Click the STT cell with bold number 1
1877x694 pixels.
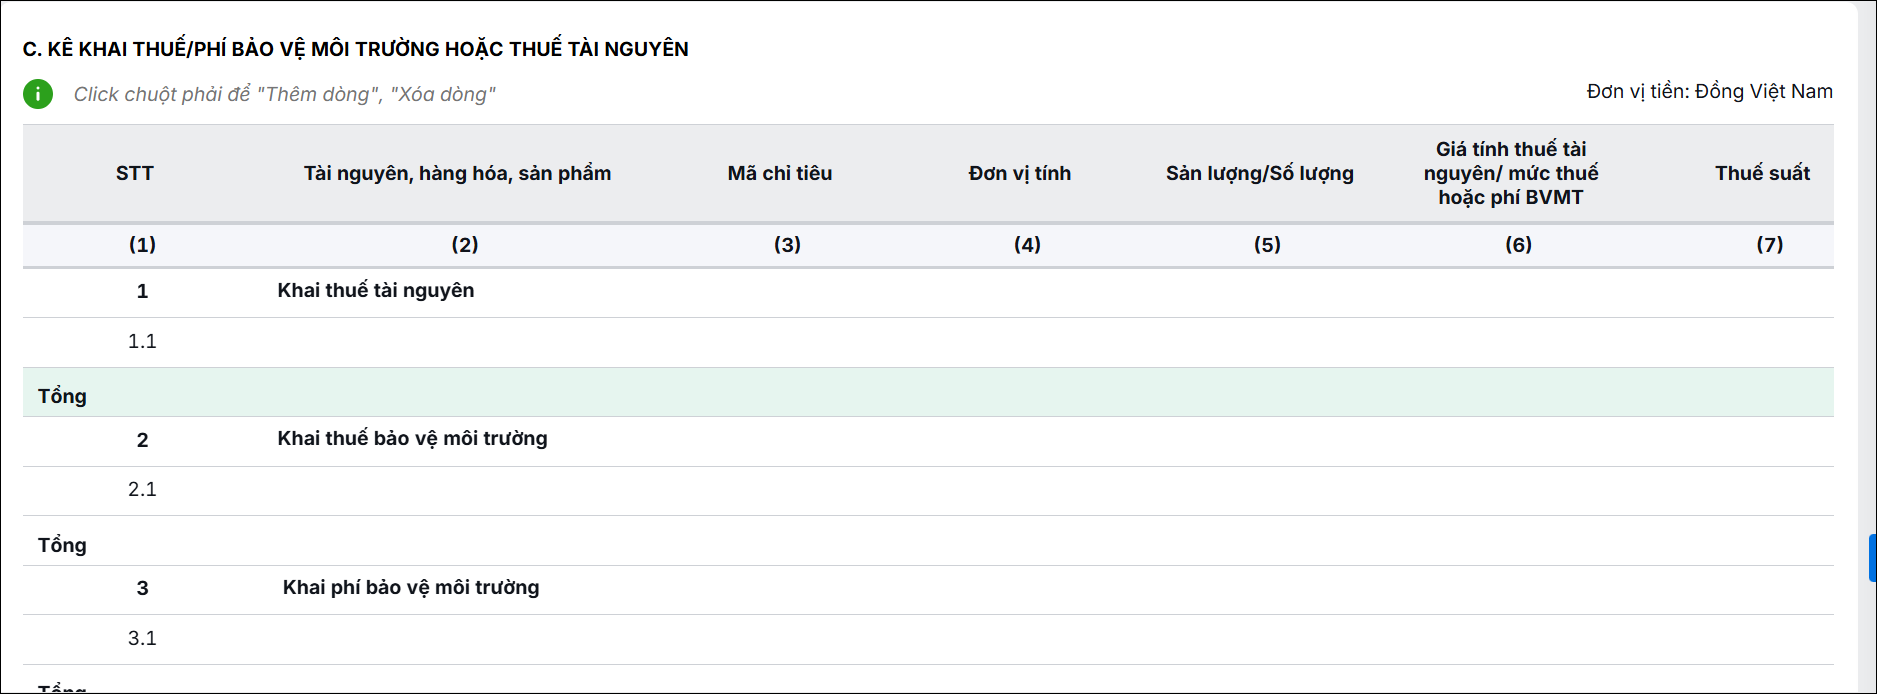tap(142, 292)
